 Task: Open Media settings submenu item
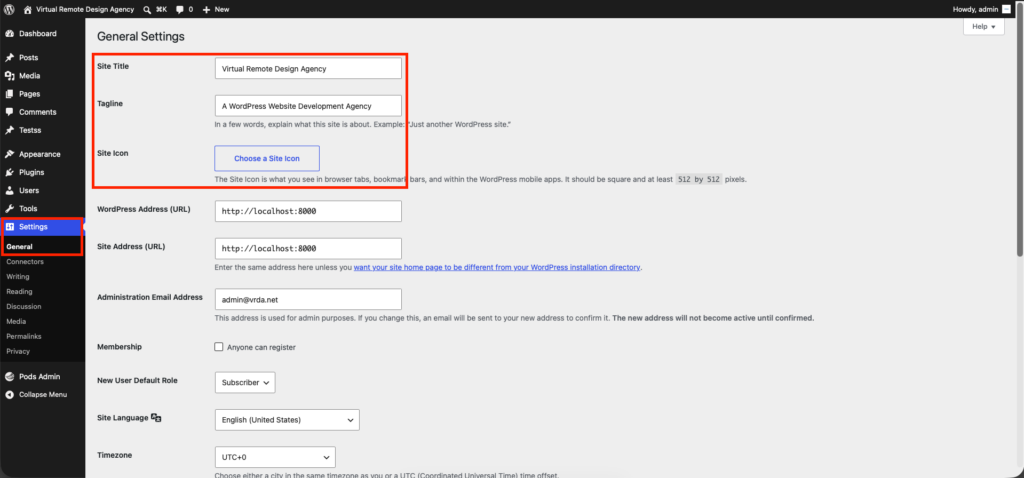coord(16,321)
